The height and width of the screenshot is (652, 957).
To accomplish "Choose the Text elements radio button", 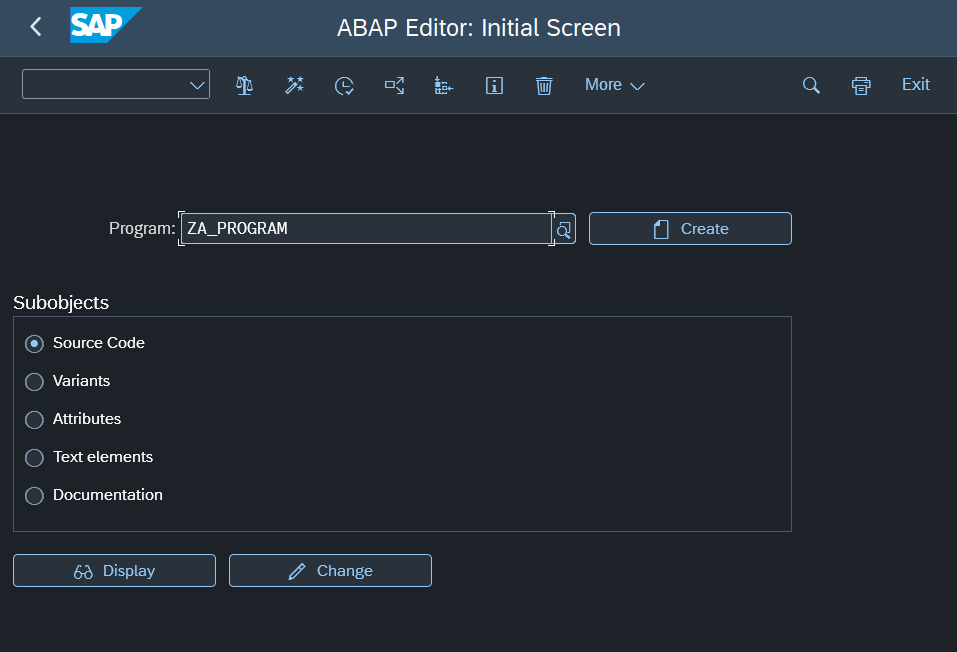I will pos(33,457).
